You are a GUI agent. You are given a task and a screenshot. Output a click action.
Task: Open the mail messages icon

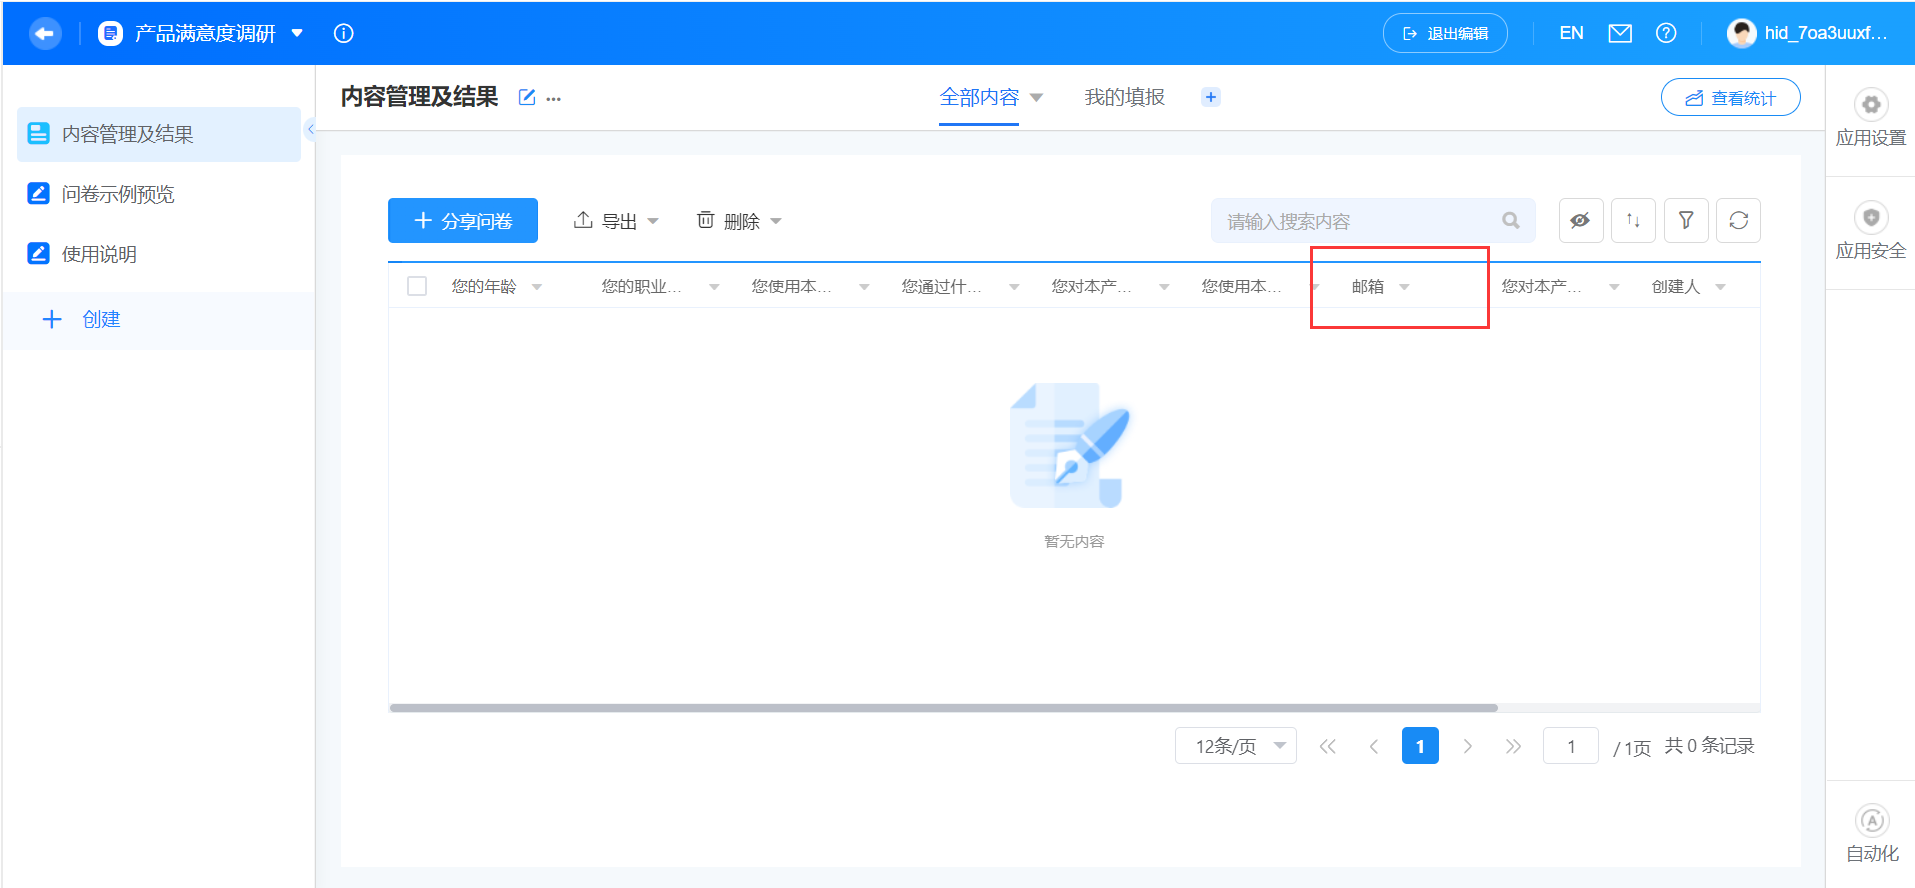click(x=1620, y=33)
